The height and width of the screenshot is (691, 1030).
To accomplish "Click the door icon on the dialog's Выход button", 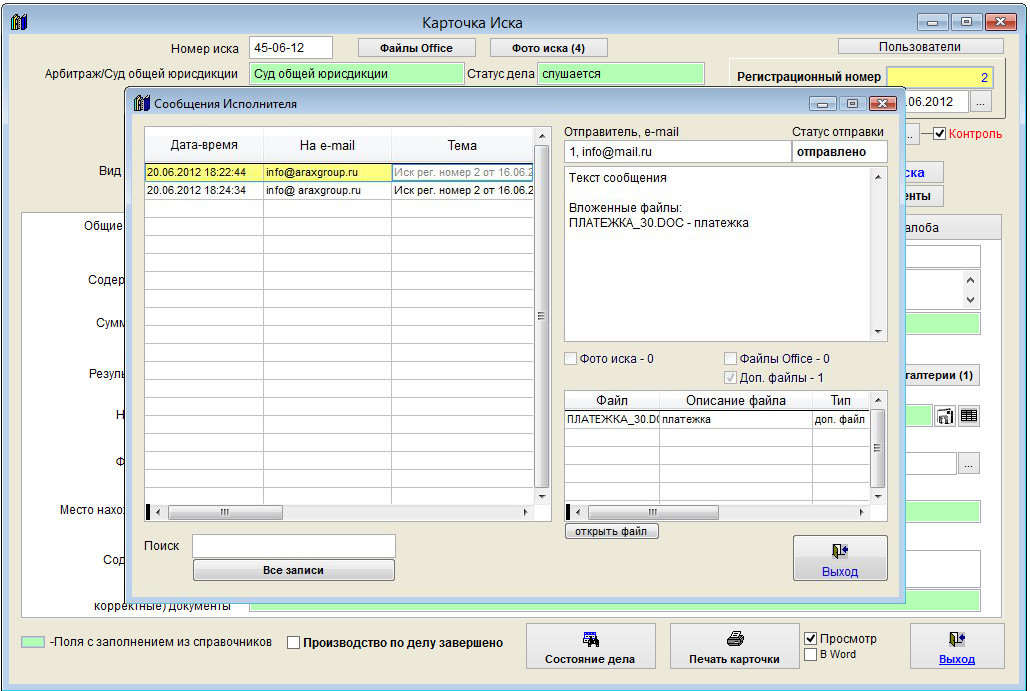I will click(x=840, y=551).
